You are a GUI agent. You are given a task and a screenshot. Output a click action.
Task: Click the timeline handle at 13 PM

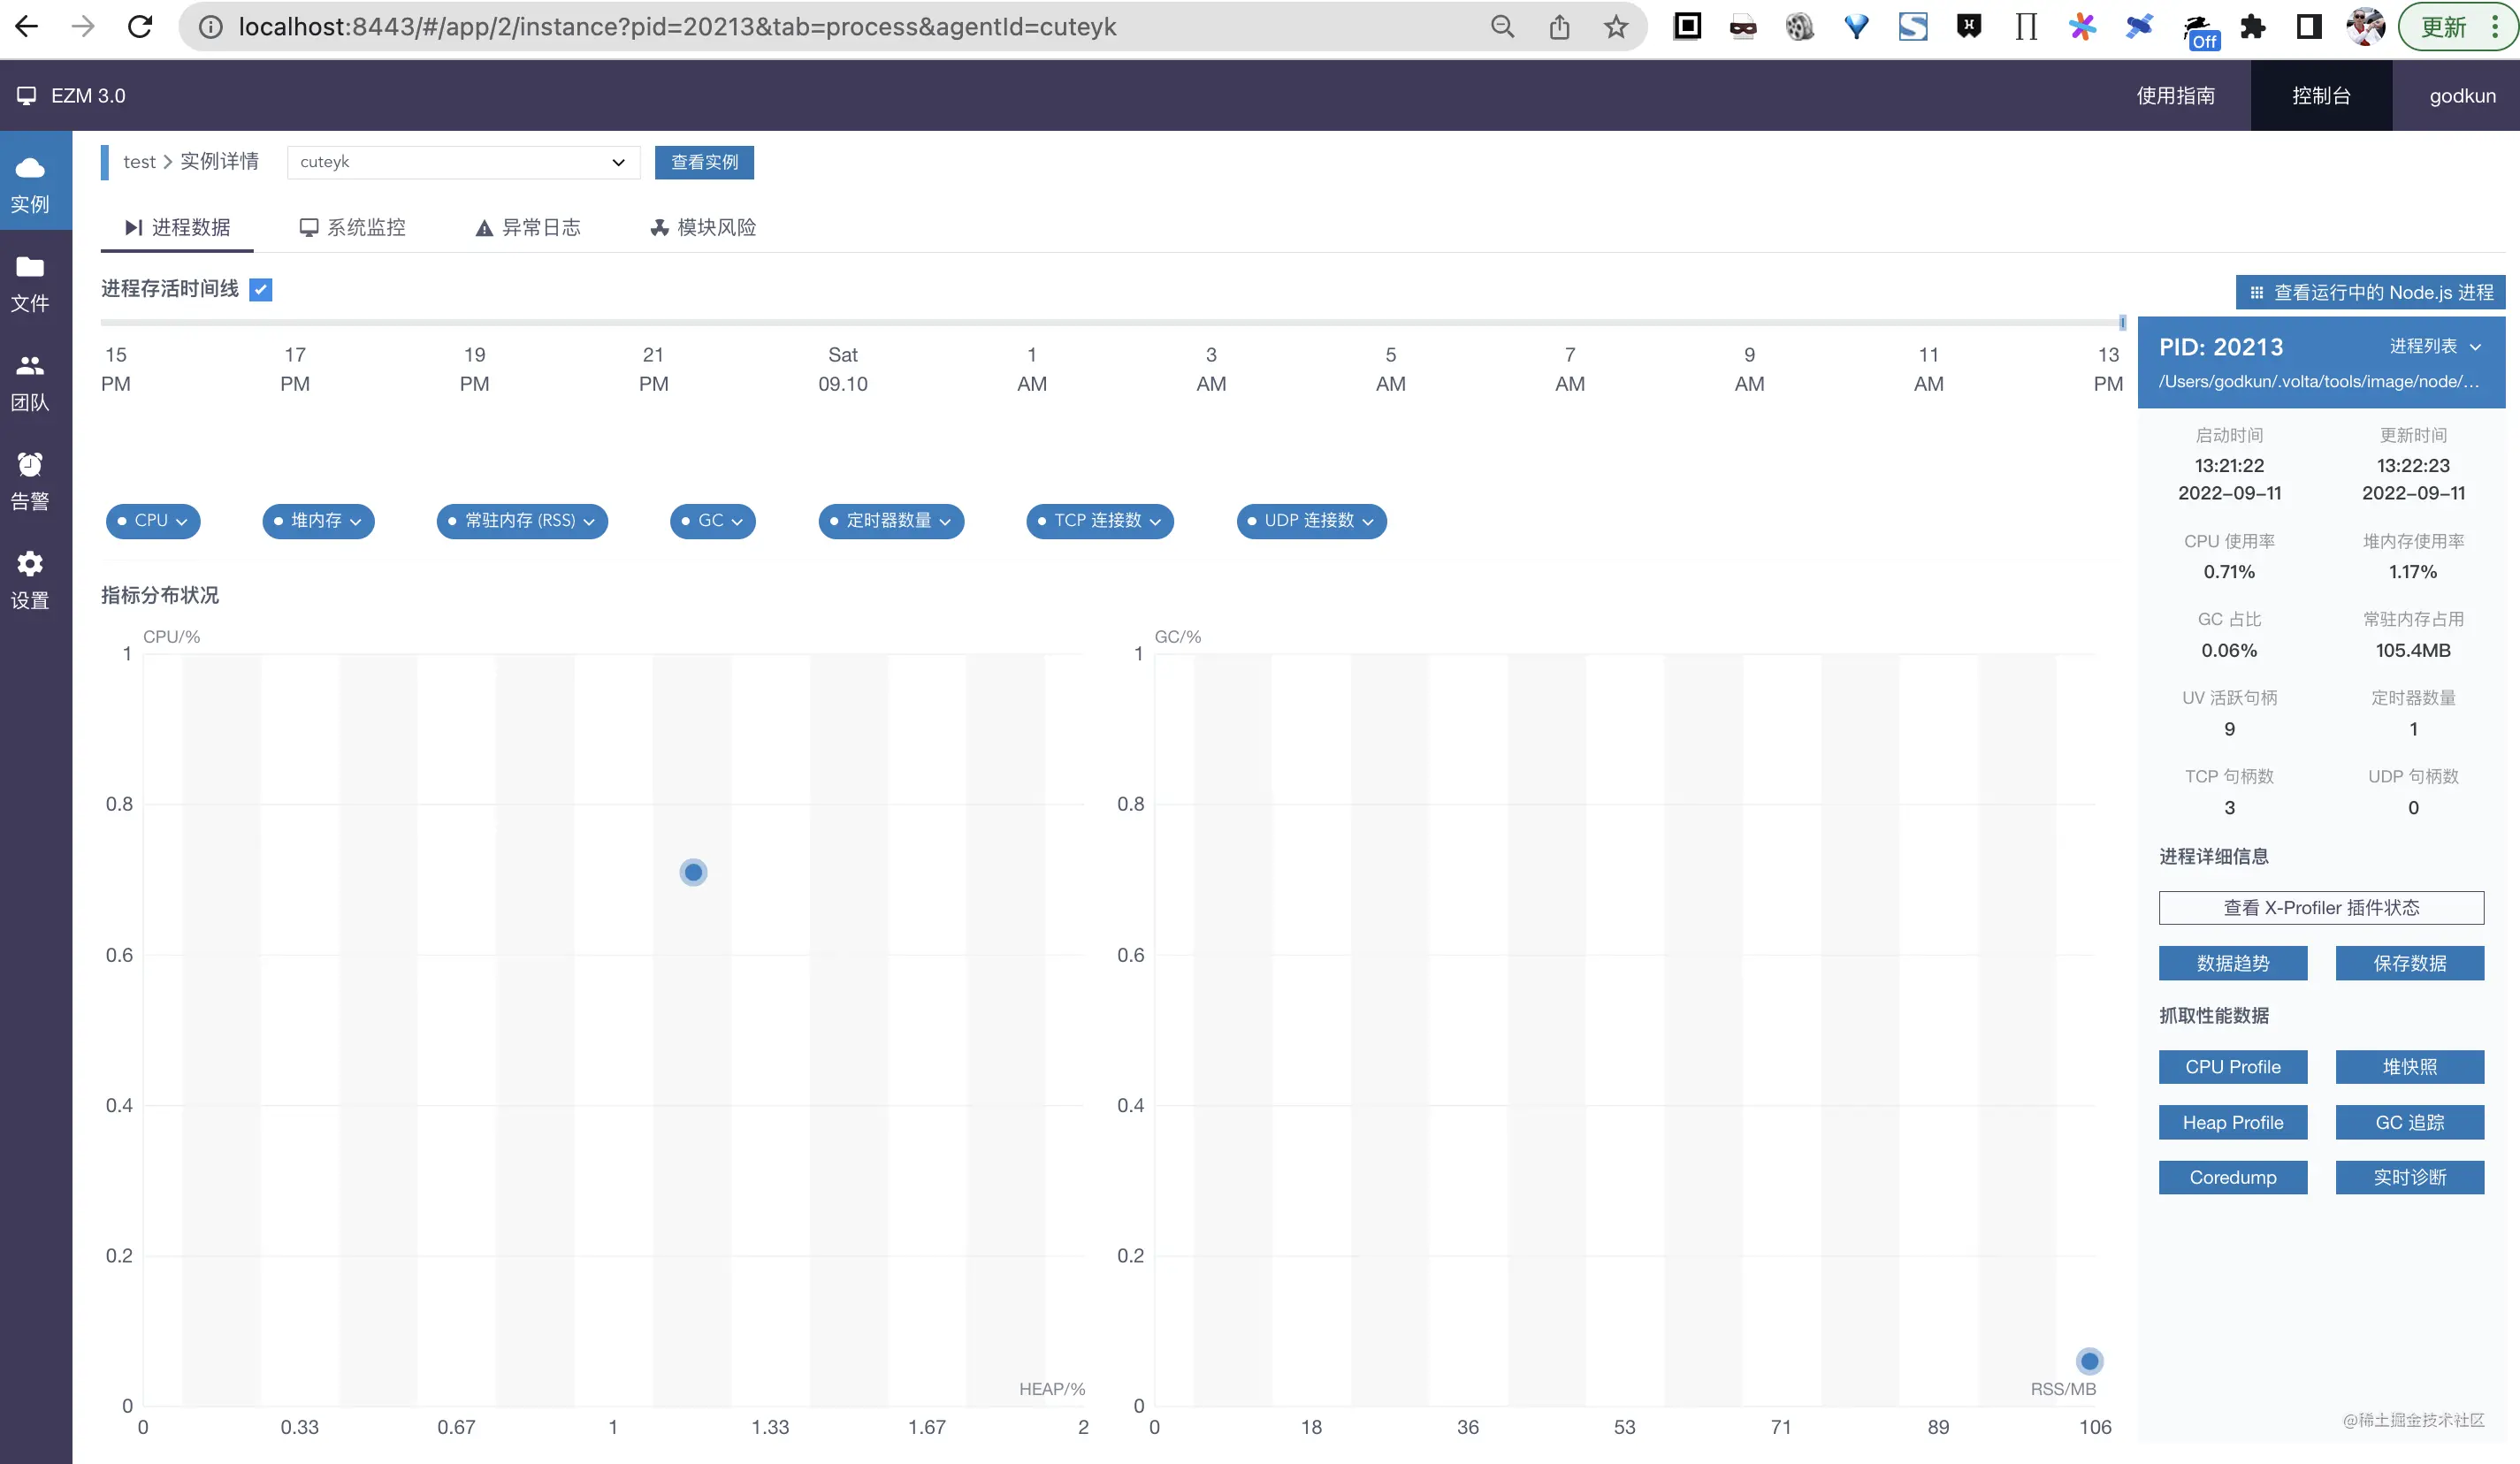2122,323
